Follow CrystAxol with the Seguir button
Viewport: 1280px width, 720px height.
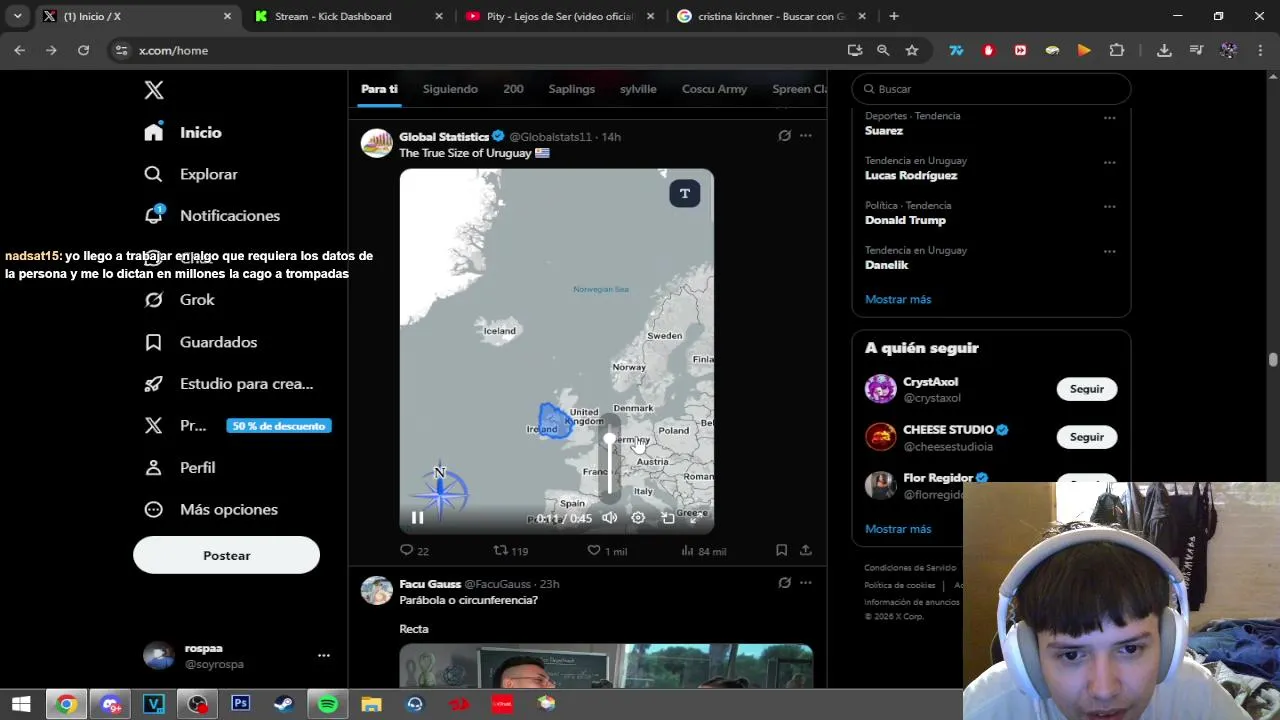click(x=1087, y=389)
